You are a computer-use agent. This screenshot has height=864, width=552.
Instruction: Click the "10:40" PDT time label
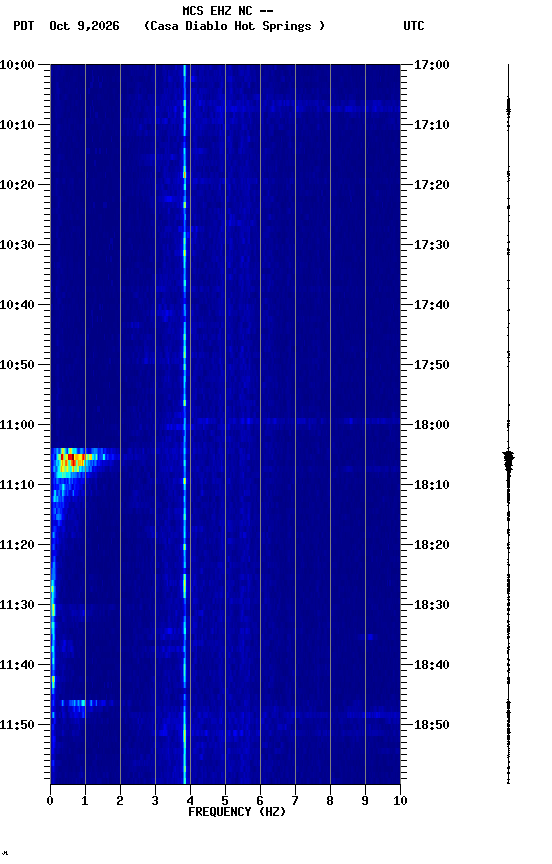point(17,305)
